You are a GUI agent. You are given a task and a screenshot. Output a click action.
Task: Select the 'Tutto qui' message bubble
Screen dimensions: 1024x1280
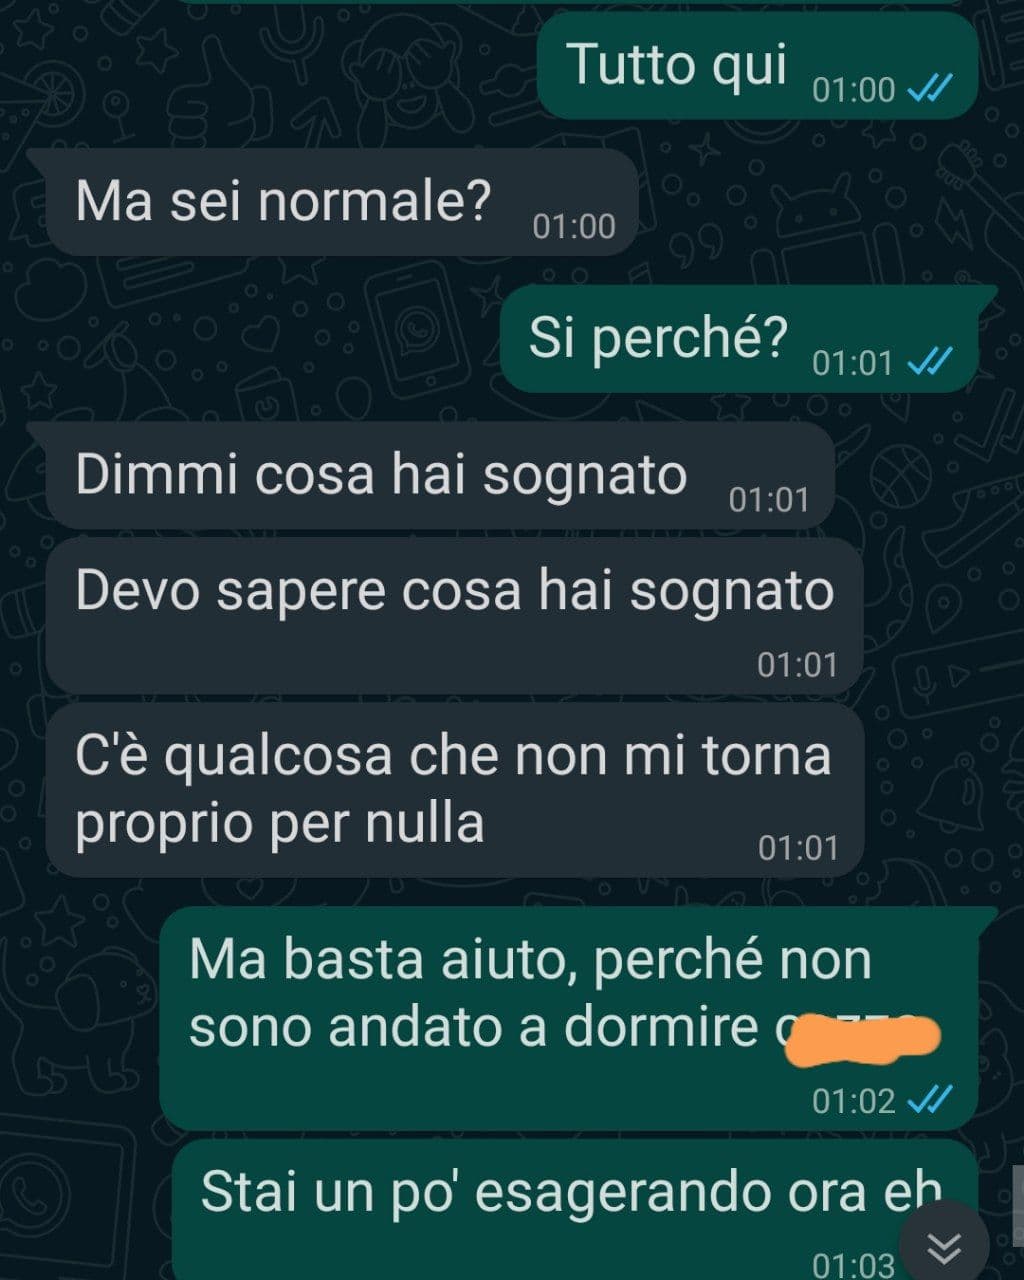click(x=757, y=68)
